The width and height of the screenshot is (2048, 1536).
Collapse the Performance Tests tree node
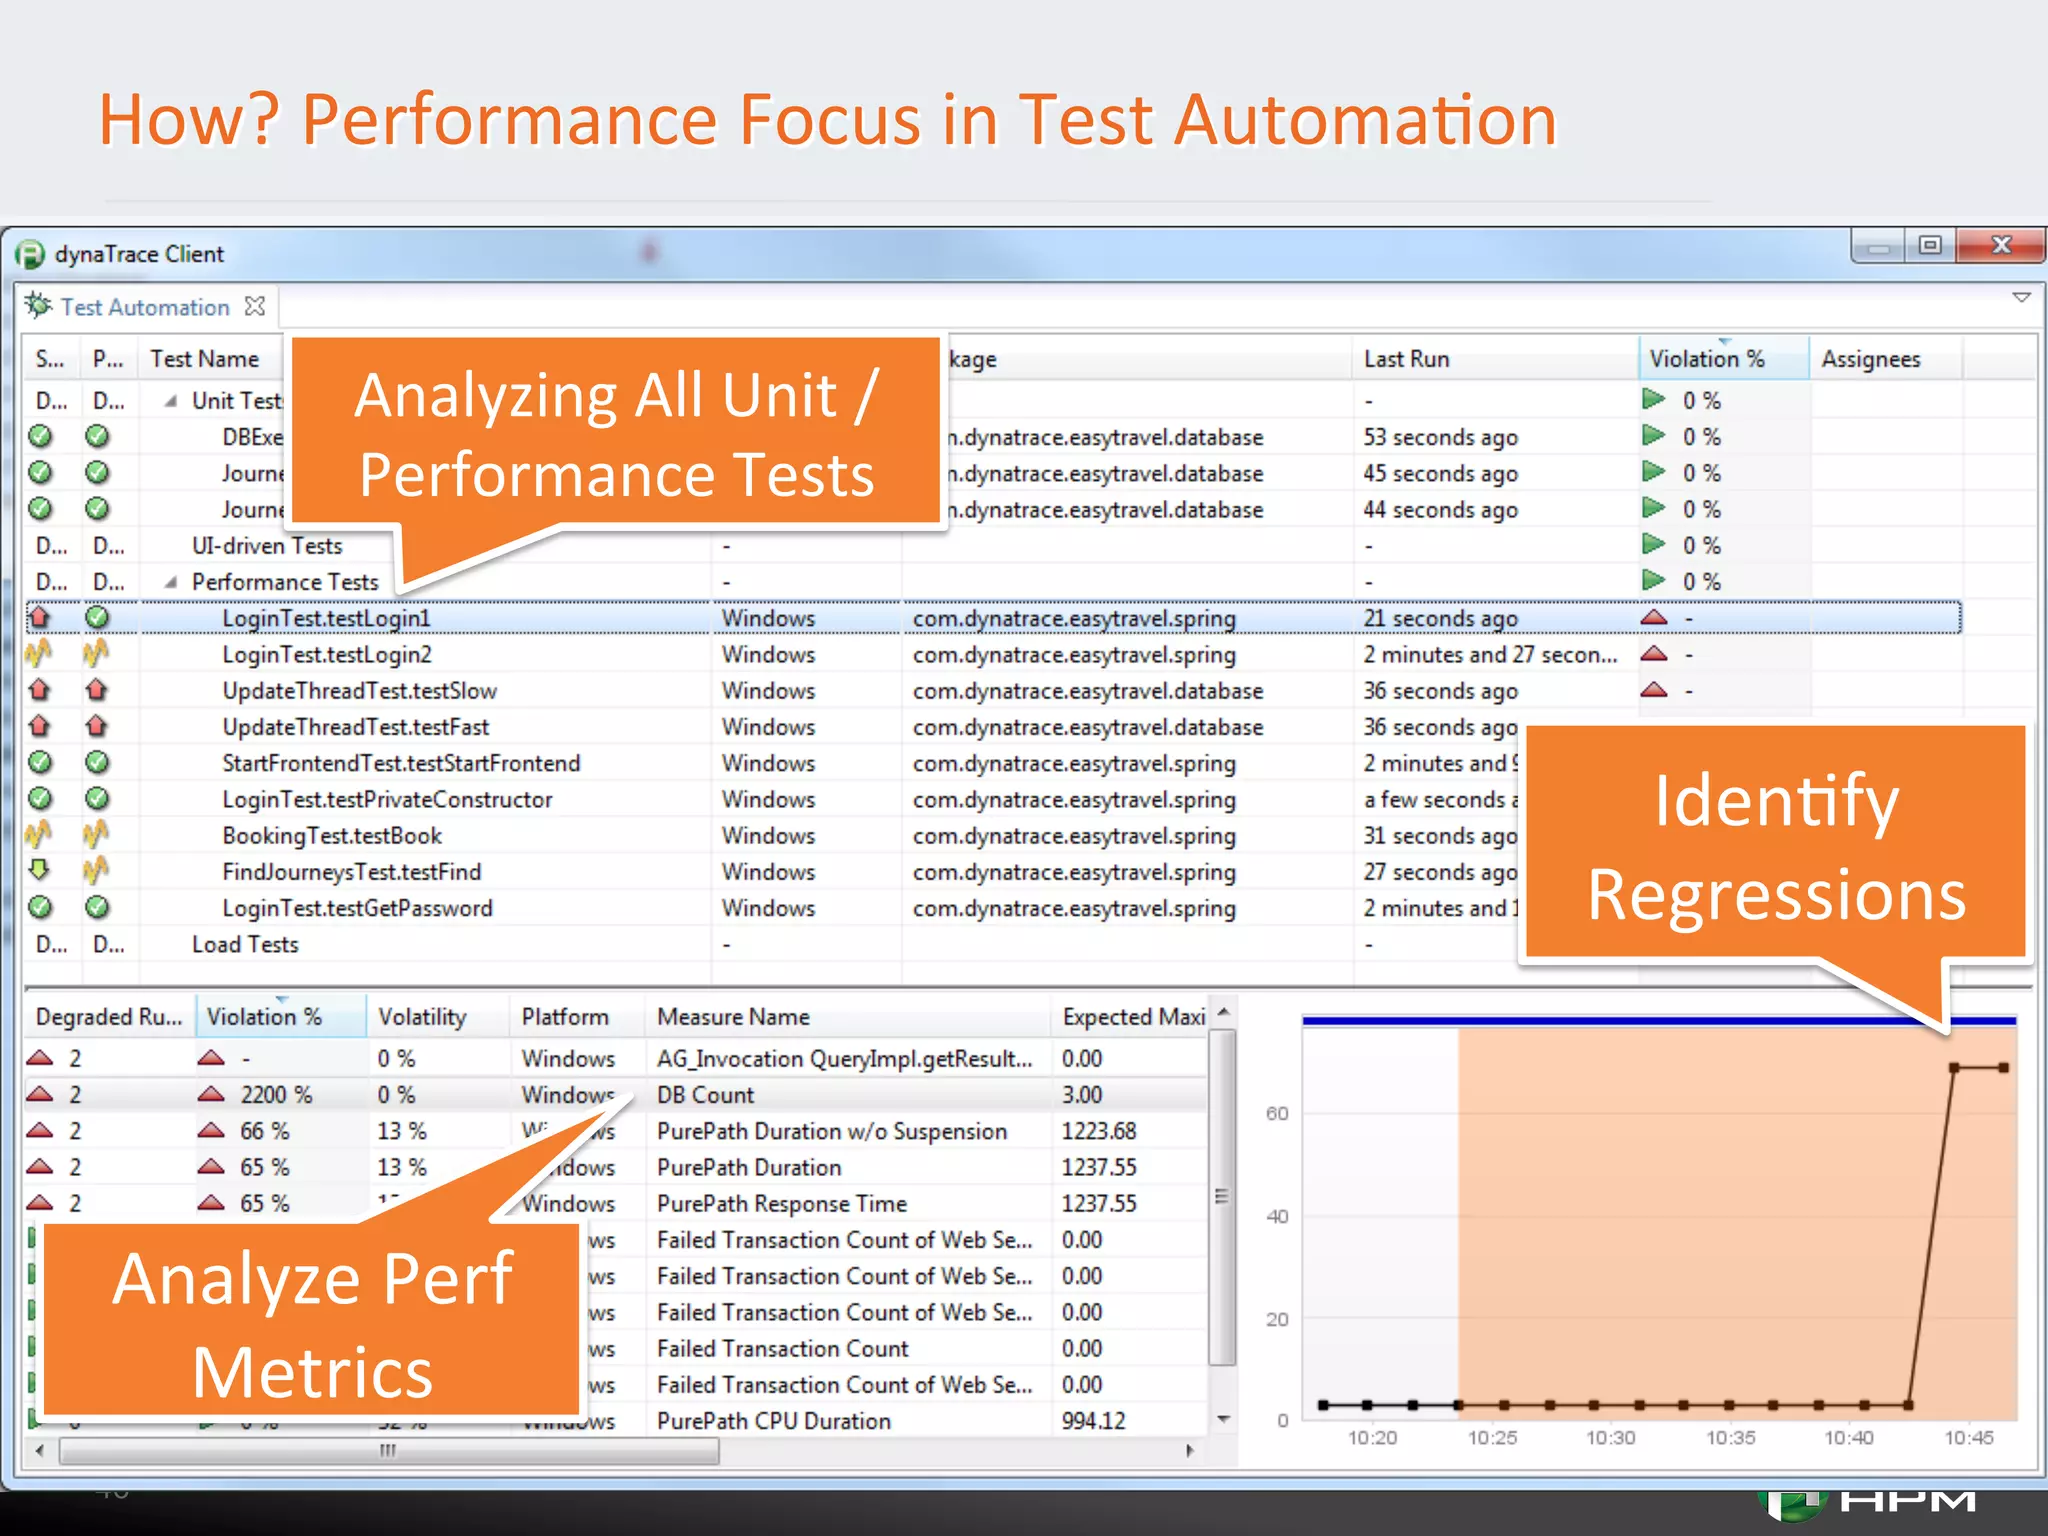point(172,582)
